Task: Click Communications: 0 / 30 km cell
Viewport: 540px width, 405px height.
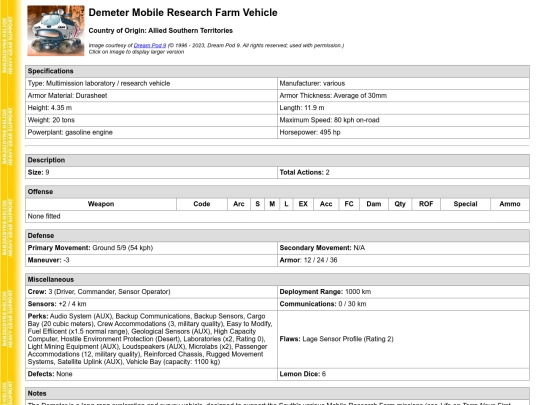Action: coord(403,304)
